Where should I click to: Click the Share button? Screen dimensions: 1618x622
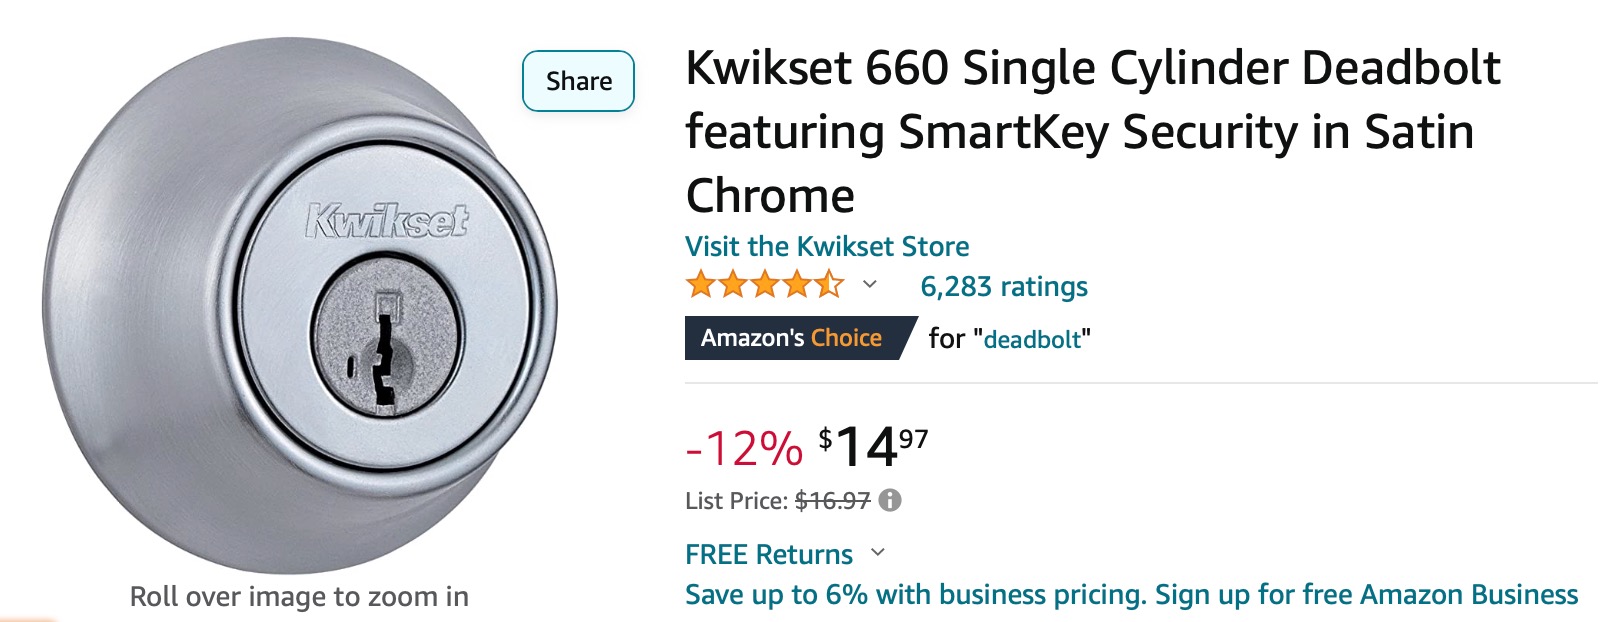578,81
